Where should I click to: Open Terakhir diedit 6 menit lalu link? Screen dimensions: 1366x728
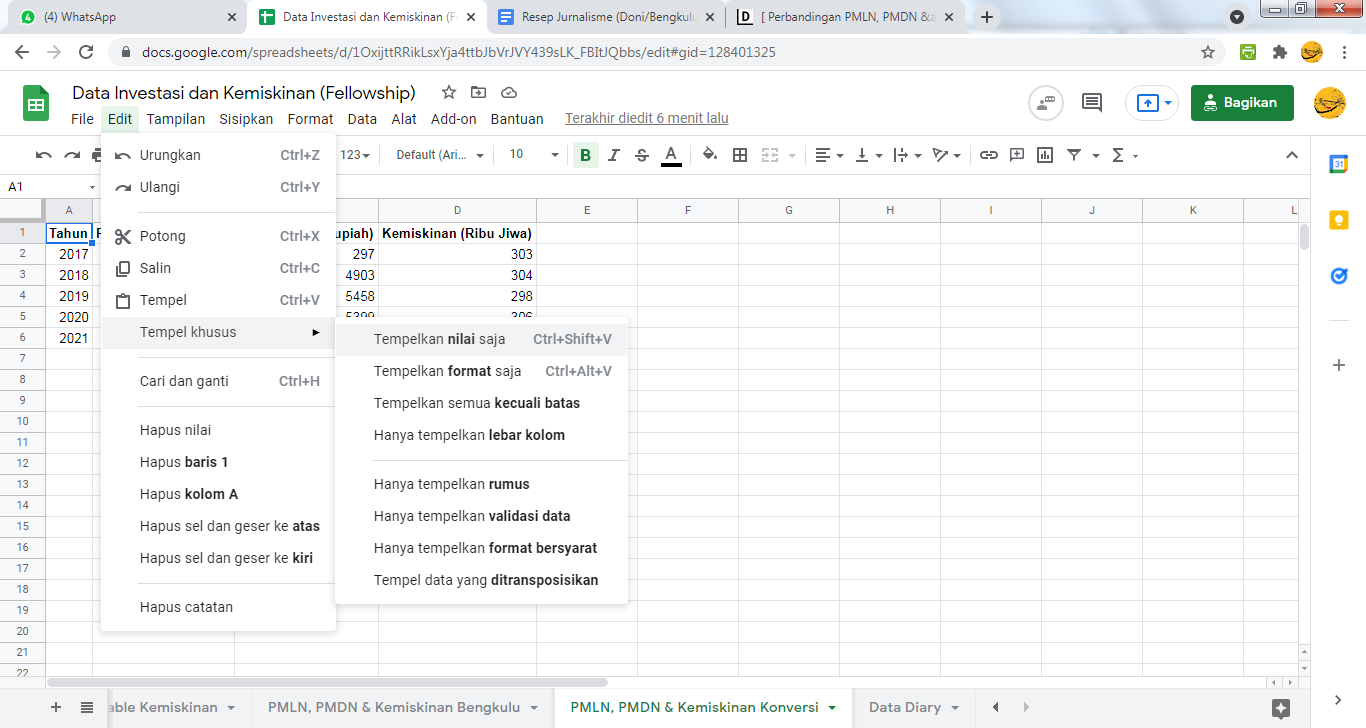646,118
